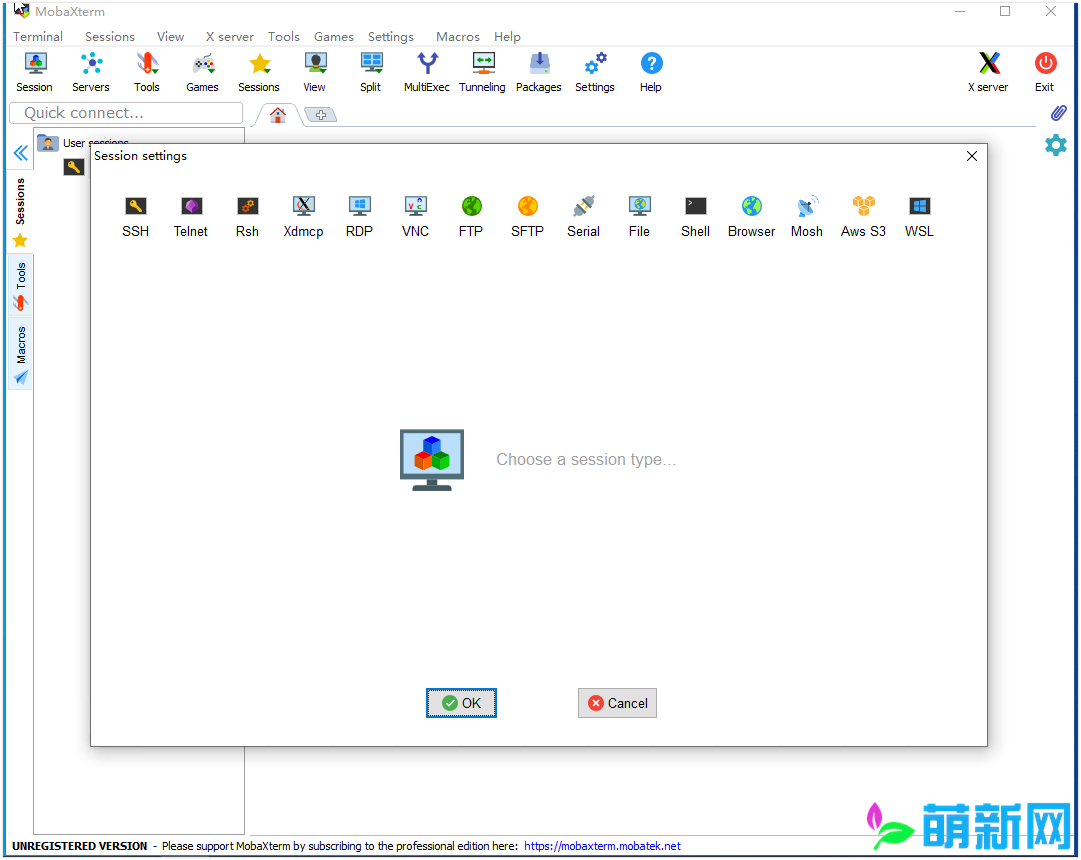The height and width of the screenshot is (860, 1081).
Task: Select Aws S3 session type
Action: point(863,217)
